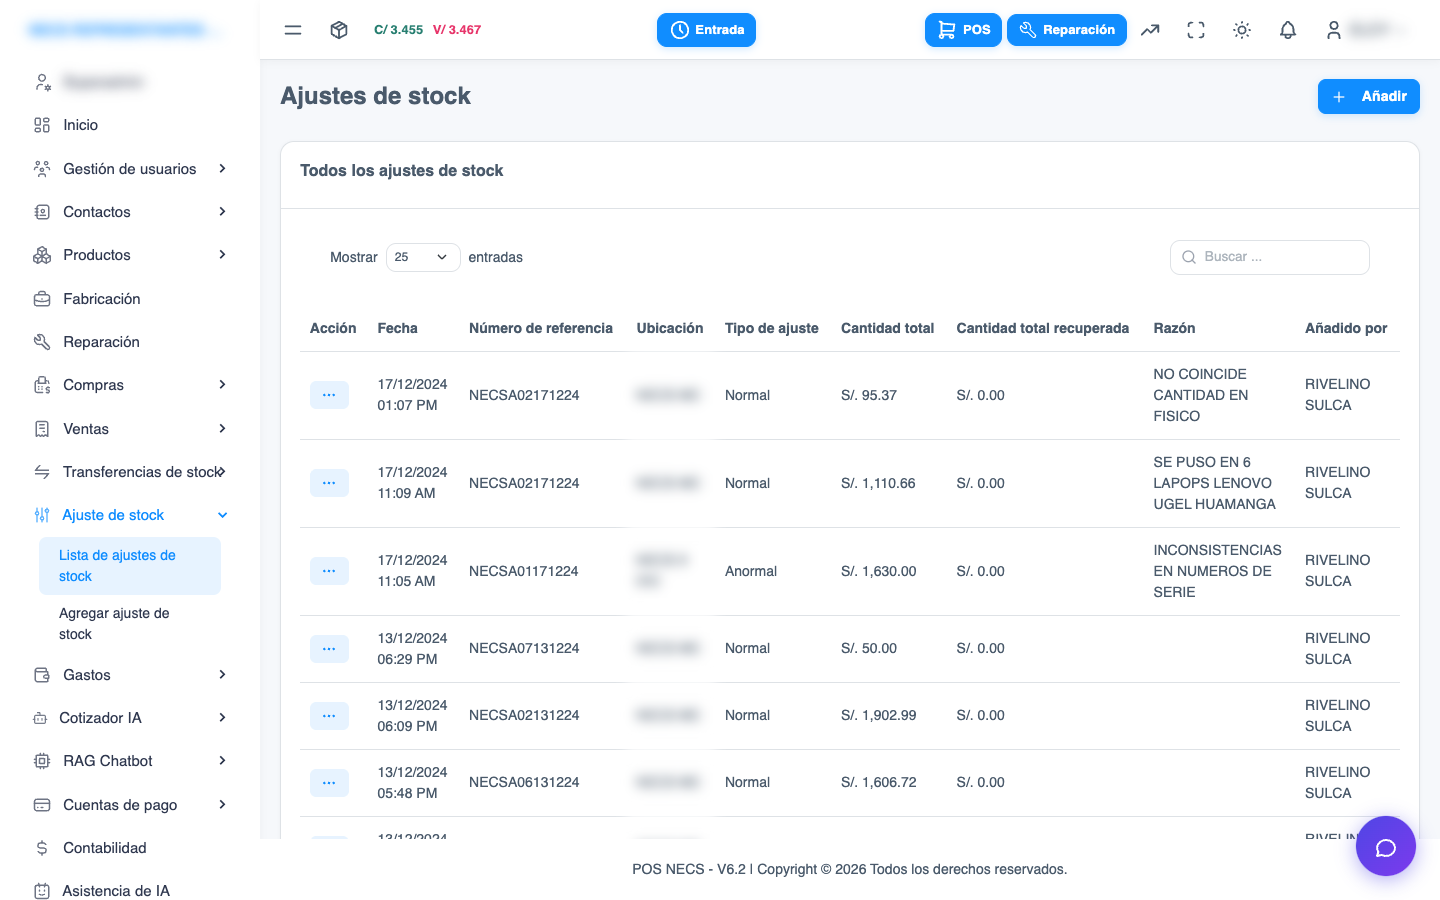Open Contabilidad menu entry
Viewport: 1440px width, 900px height.
click(105, 848)
